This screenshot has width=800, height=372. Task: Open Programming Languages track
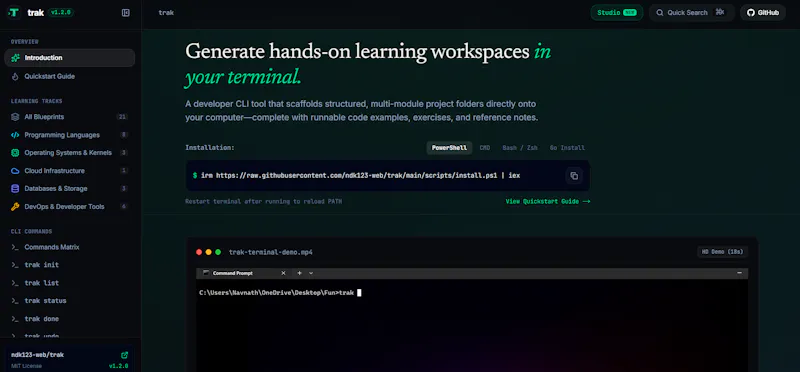(69, 135)
